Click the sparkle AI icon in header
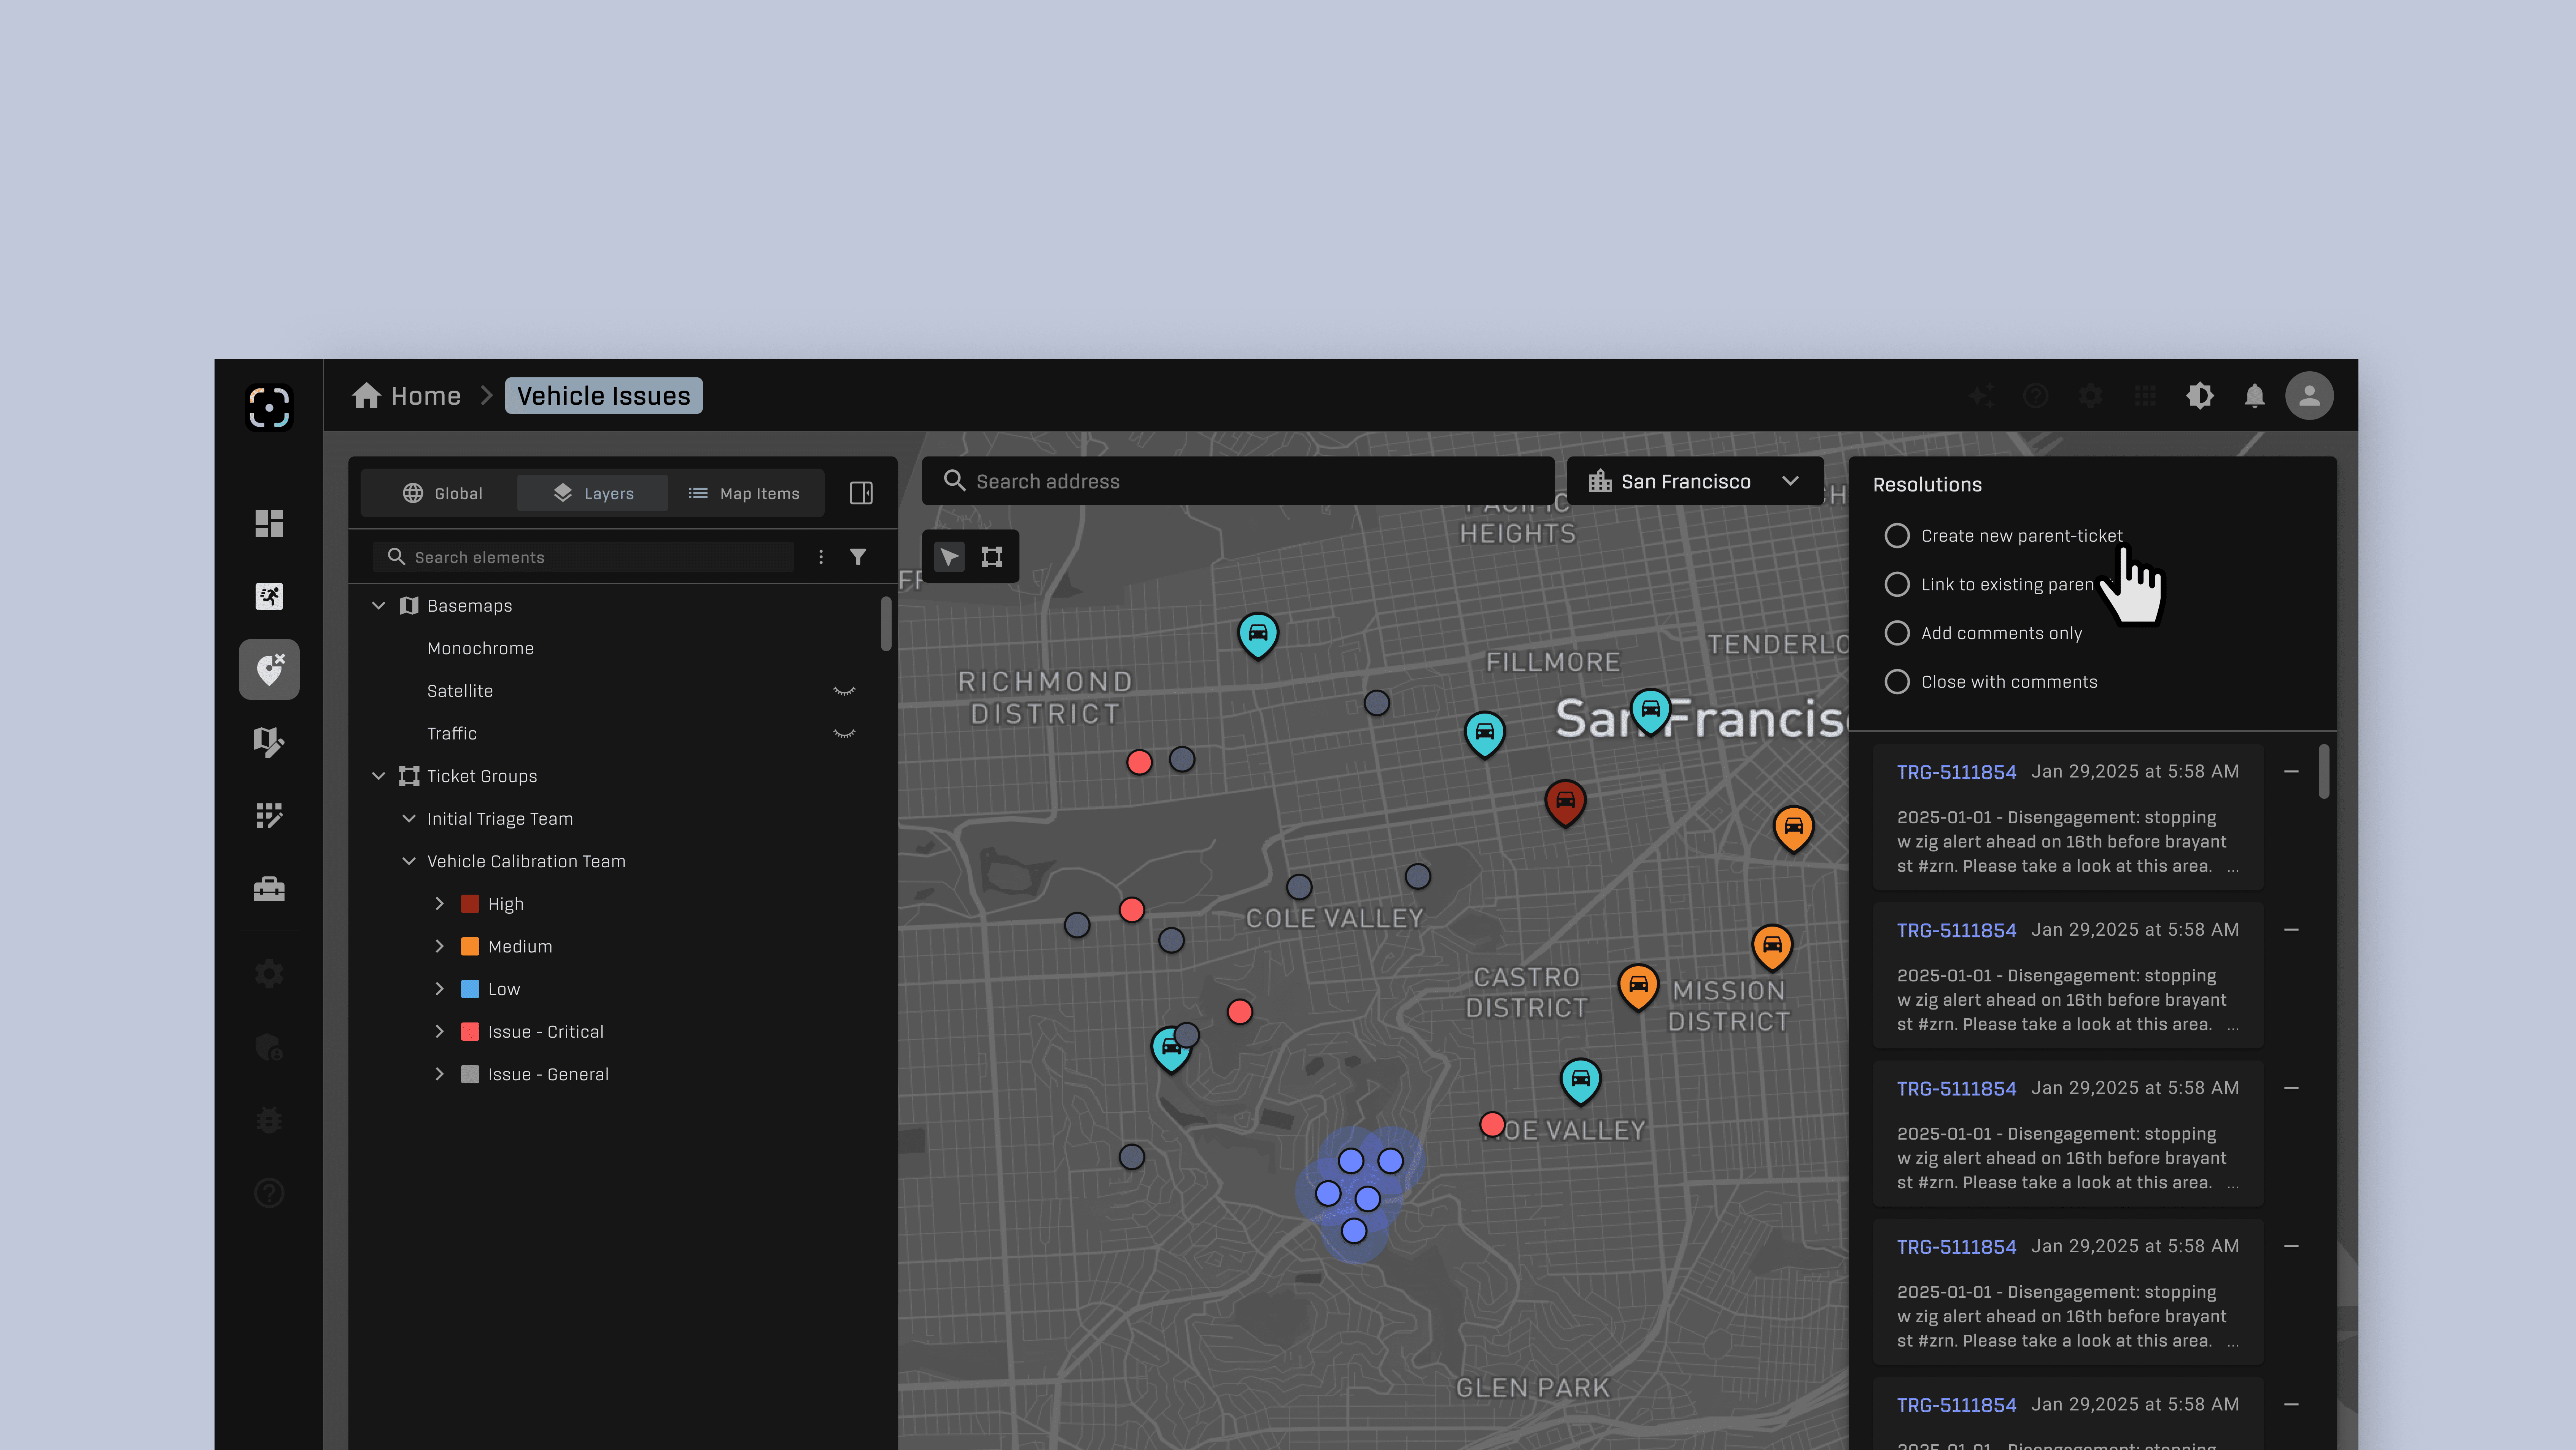The height and width of the screenshot is (1450, 2576). point(1981,396)
